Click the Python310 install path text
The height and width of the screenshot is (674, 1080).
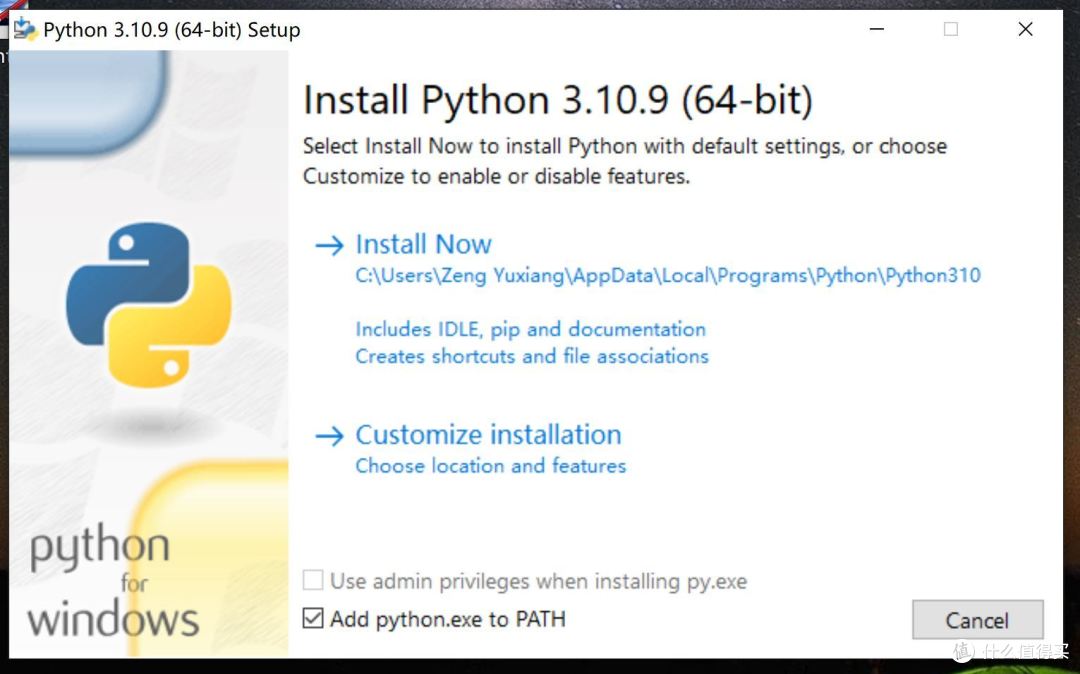tap(667, 276)
